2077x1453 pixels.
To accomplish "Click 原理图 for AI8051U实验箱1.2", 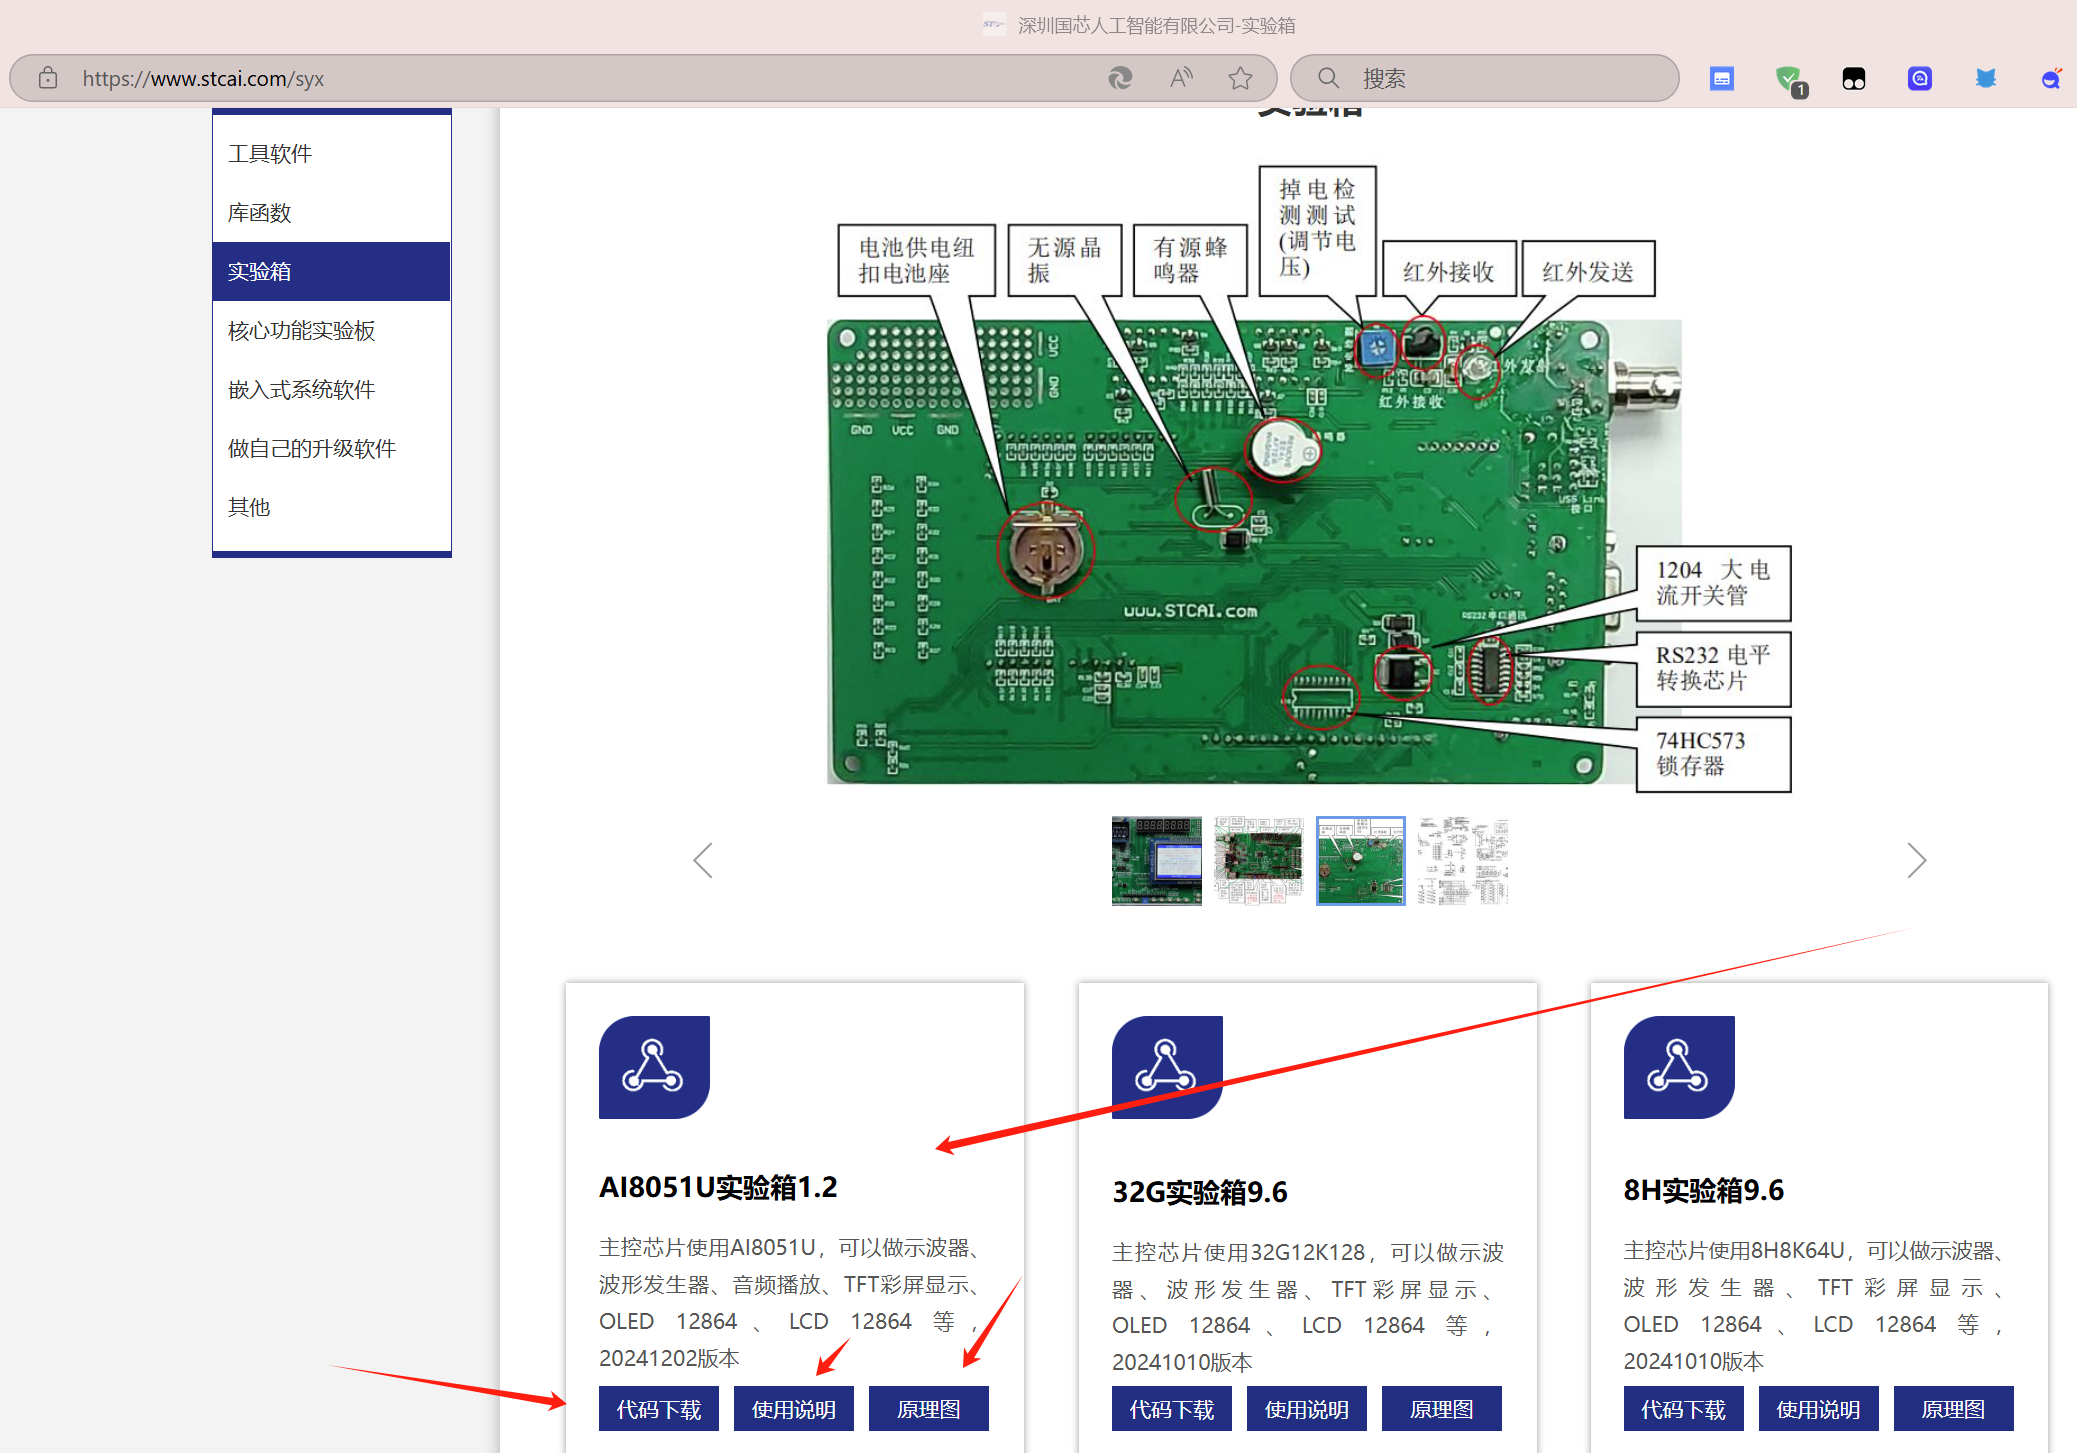I will click(929, 1409).
